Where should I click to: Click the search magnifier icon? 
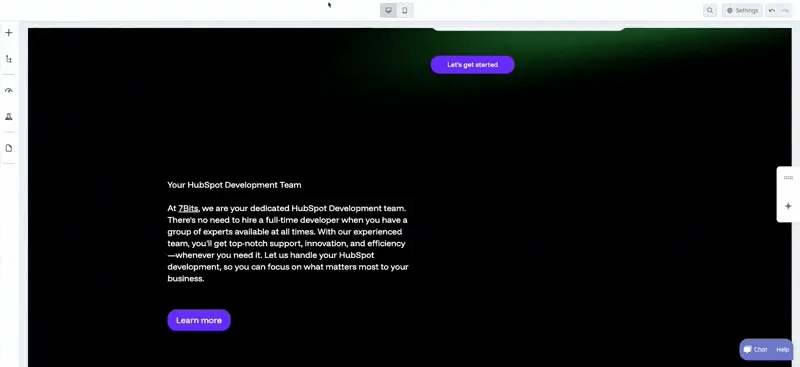(x=710, y=10)
